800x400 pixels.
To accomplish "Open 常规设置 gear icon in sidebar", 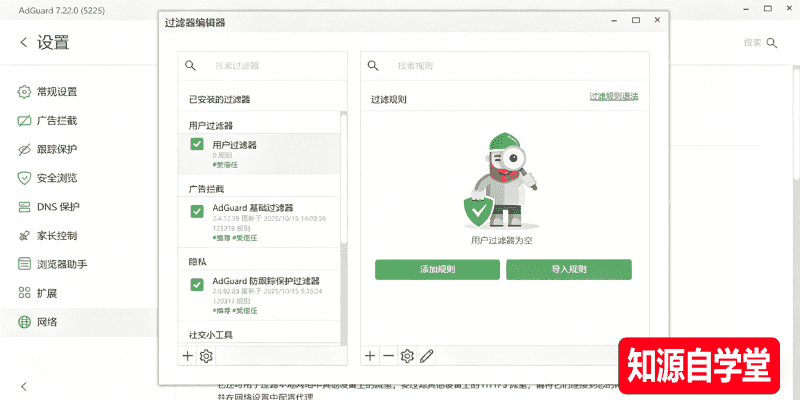I will click(24, 92).
